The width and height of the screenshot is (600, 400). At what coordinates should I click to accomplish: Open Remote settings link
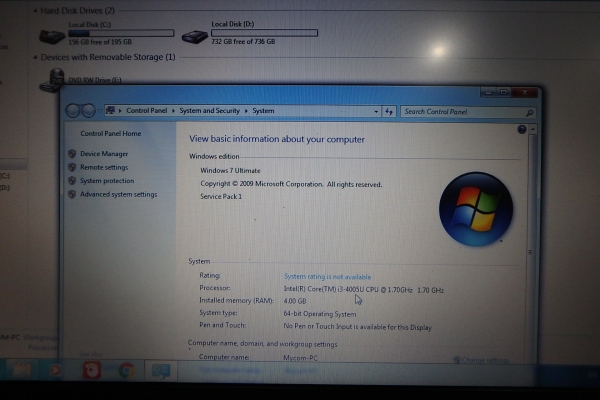pos(104,167)
